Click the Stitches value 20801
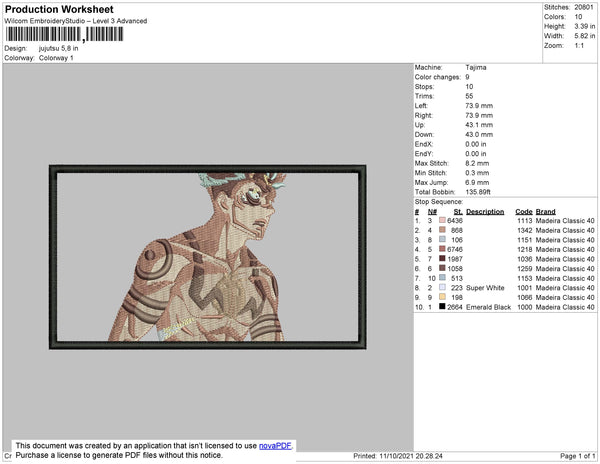Screen dimensions: 600x464 click(584, 7)
